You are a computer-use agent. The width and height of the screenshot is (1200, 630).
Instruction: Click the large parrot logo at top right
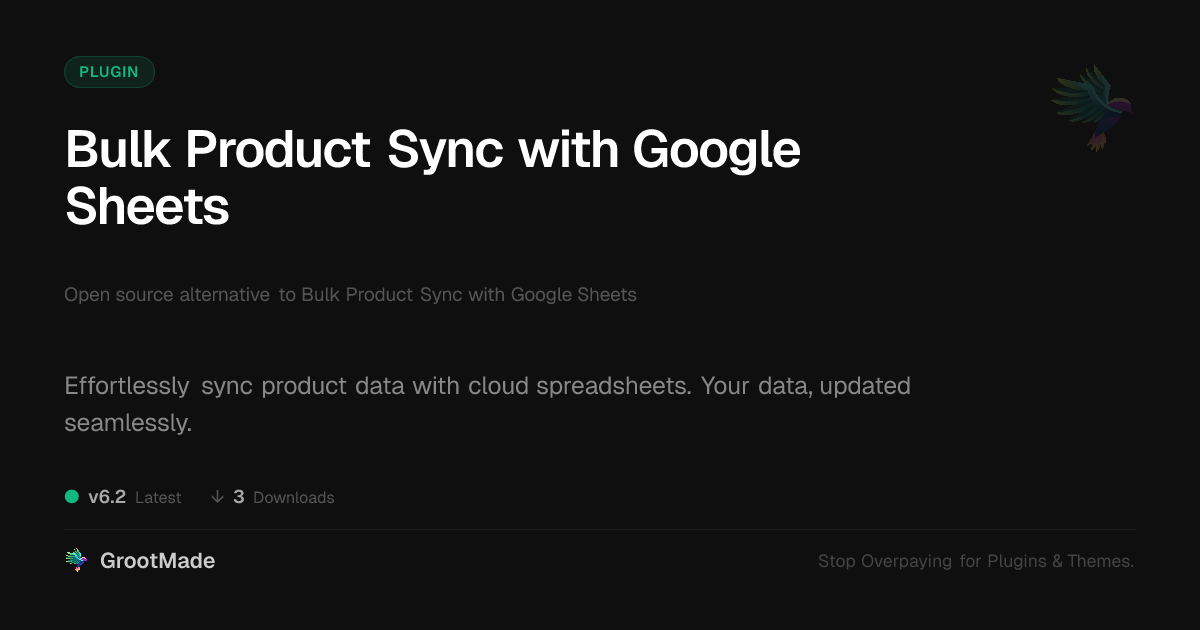click(x=1093, y=106)
